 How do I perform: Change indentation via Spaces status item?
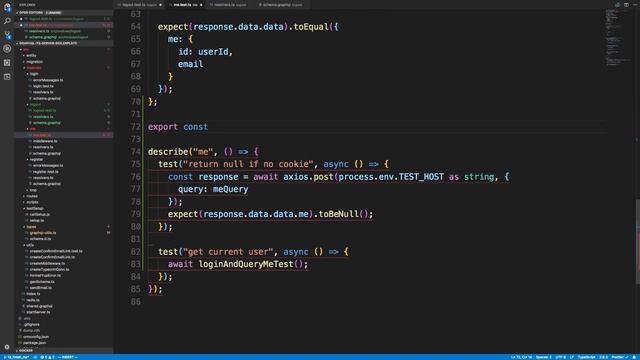543,357
